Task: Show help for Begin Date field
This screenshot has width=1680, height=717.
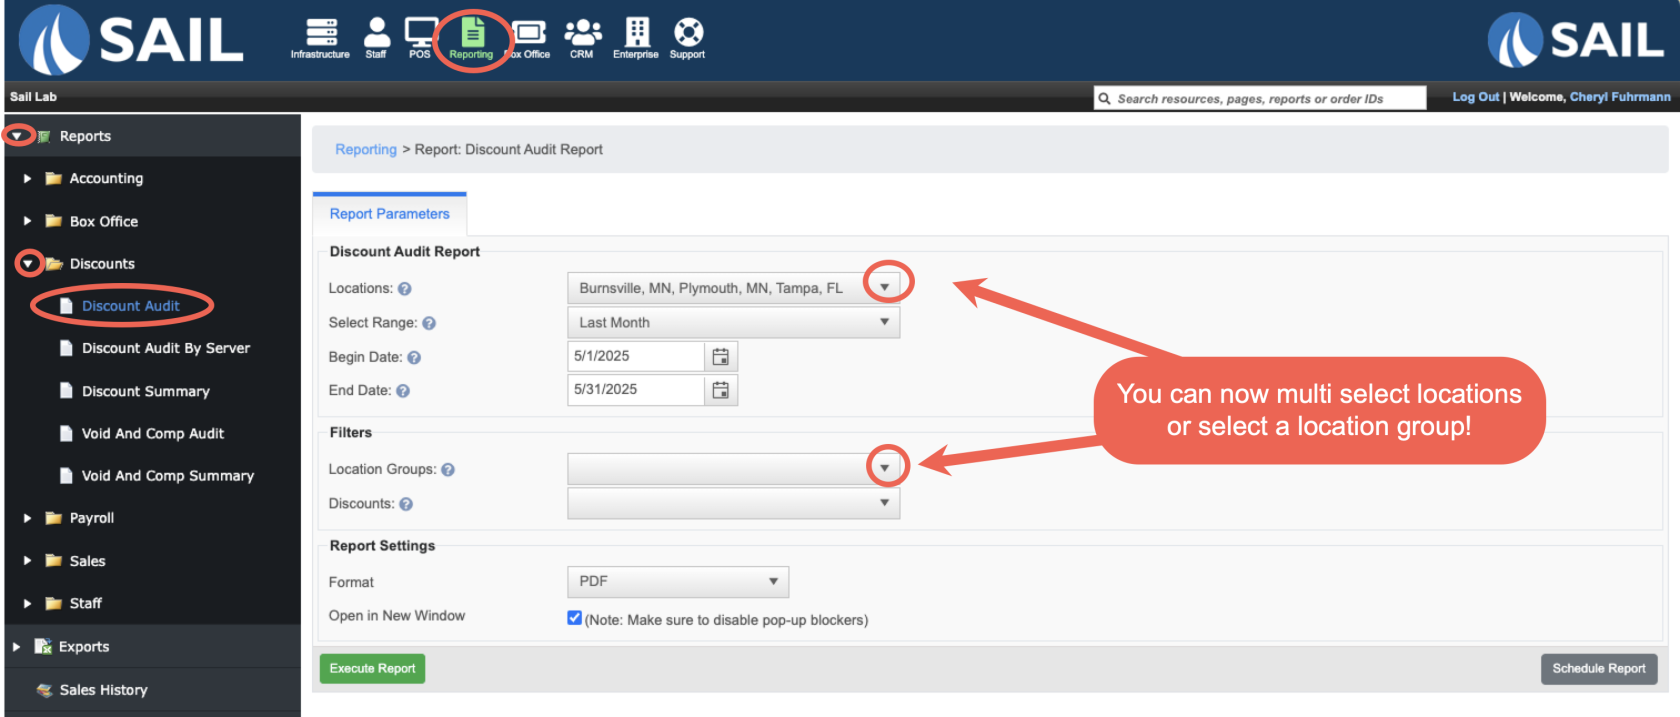Action: tap(414, 357)
